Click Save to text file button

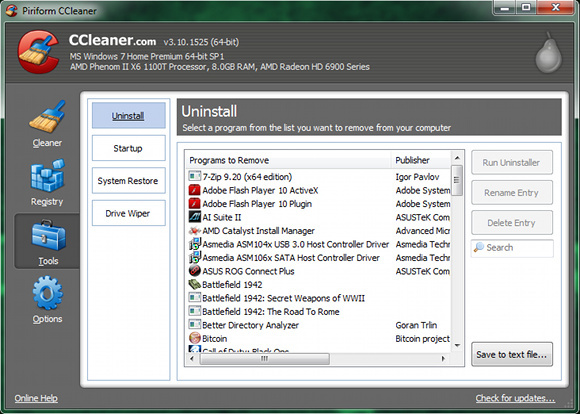(x=512, y=354)
